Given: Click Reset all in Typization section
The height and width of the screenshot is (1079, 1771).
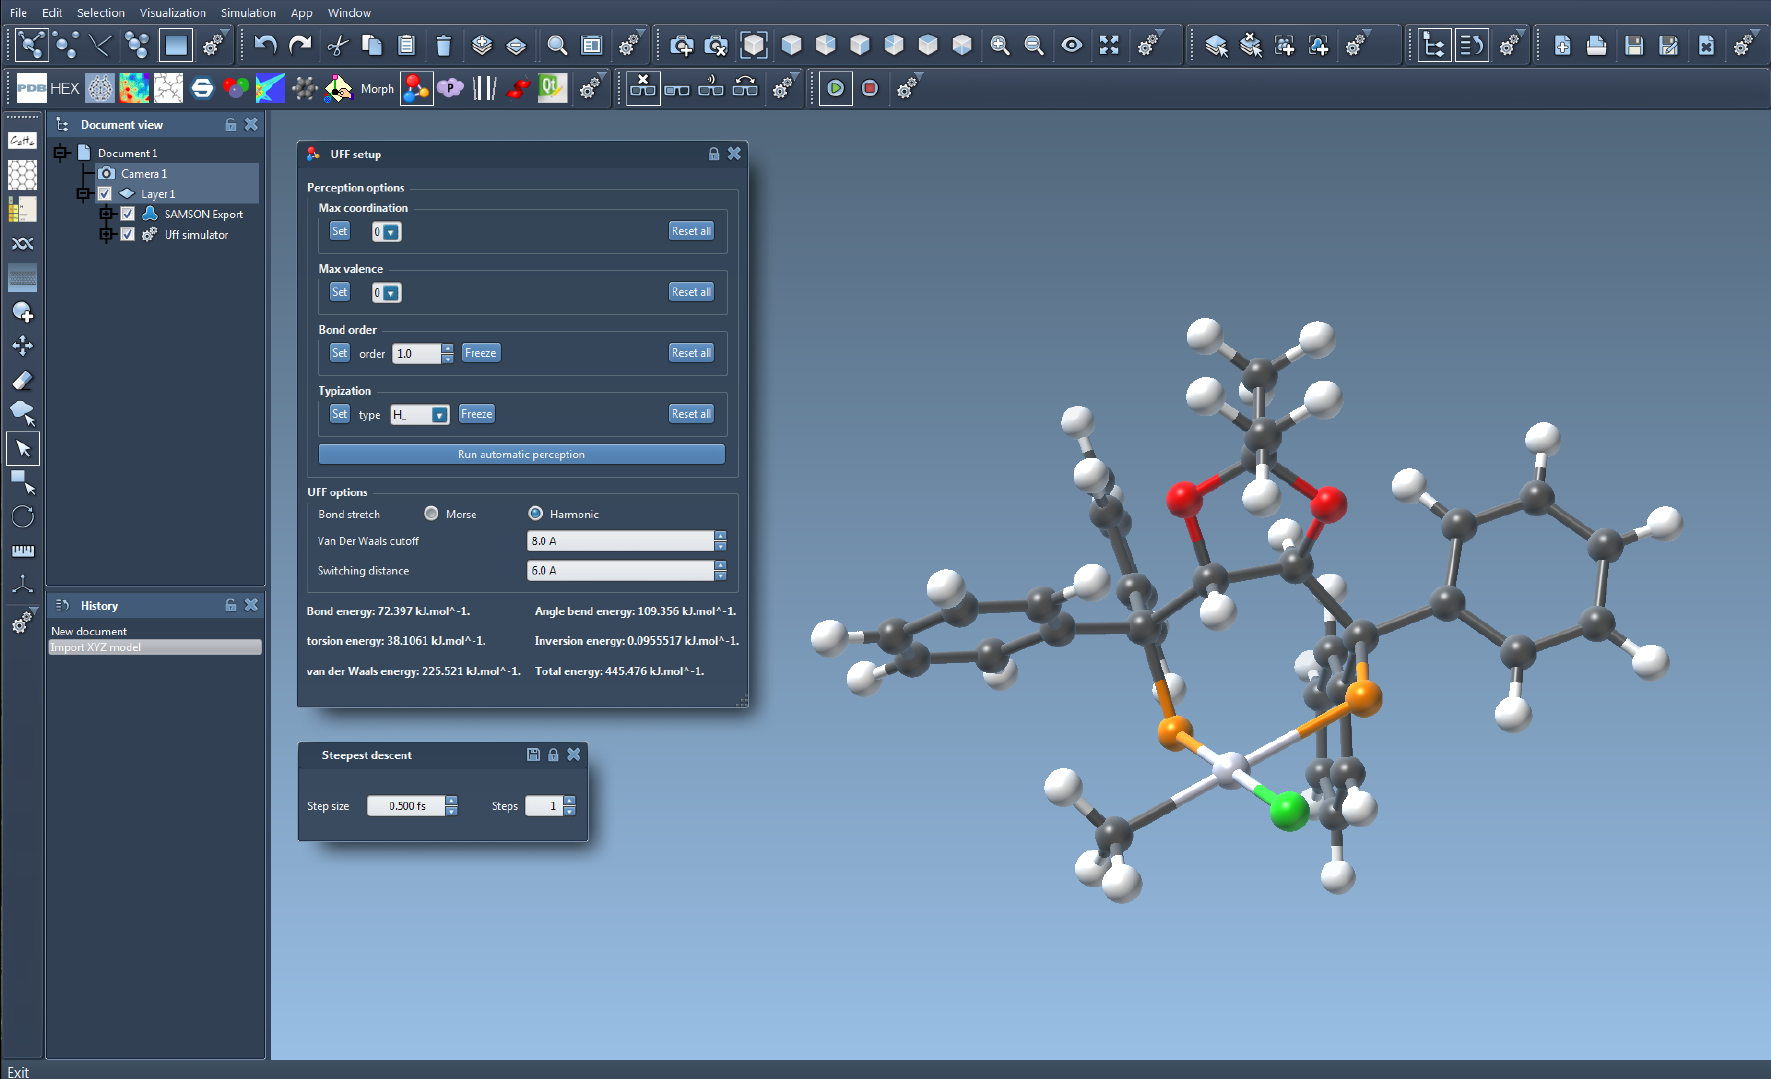Looking at the screenshot, I should click(691, 414).
